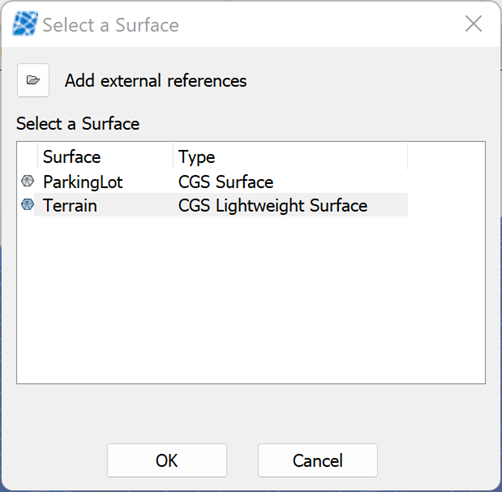This screenshot has width=502, height=492.
Task: Click the folder icon for external references
Action: point(33,80)
